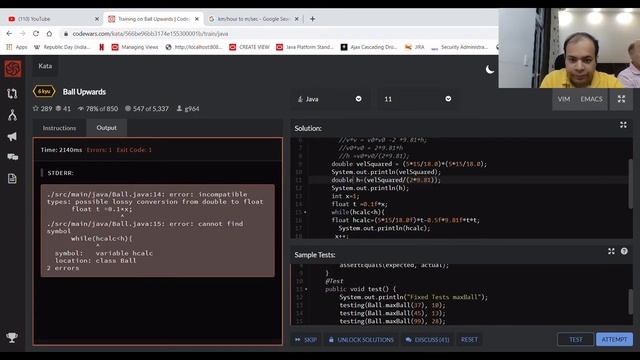Switch to the YouTube browser tab
Image resolution: width=640 pixels, height=360 pixels.
[53, 19]
